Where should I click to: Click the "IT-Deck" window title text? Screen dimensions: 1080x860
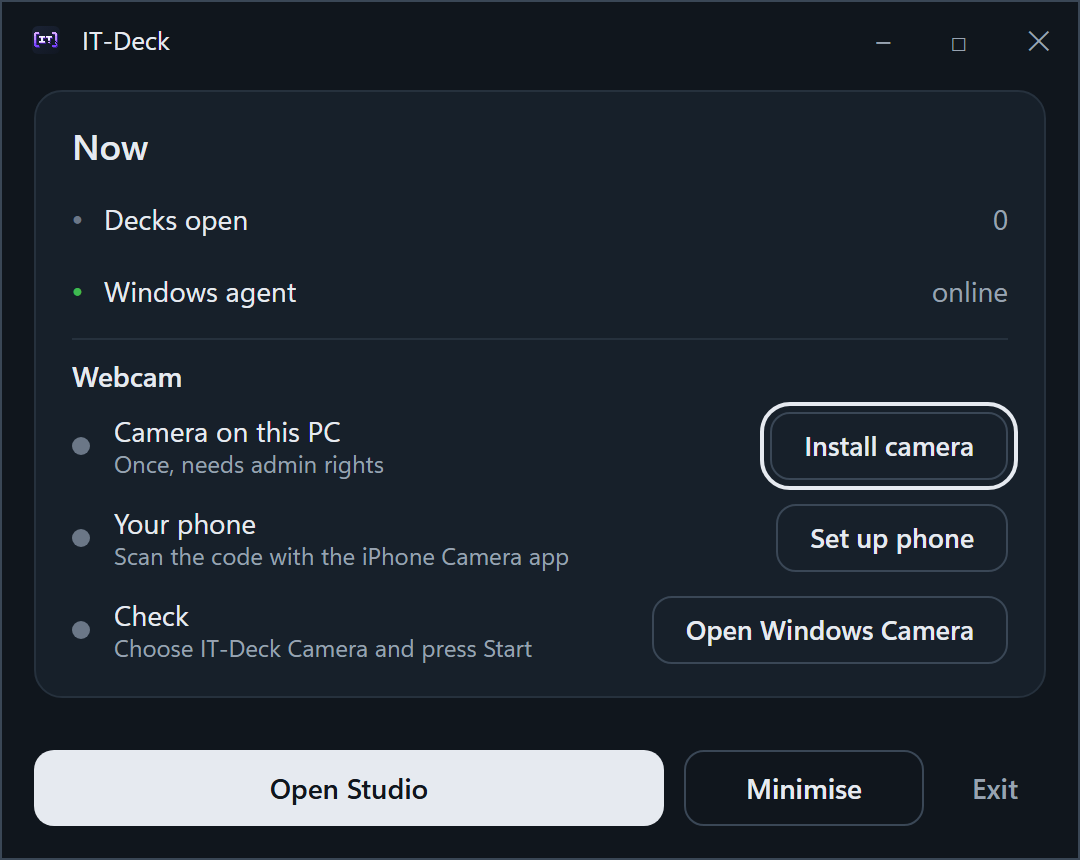pos(126,41)
